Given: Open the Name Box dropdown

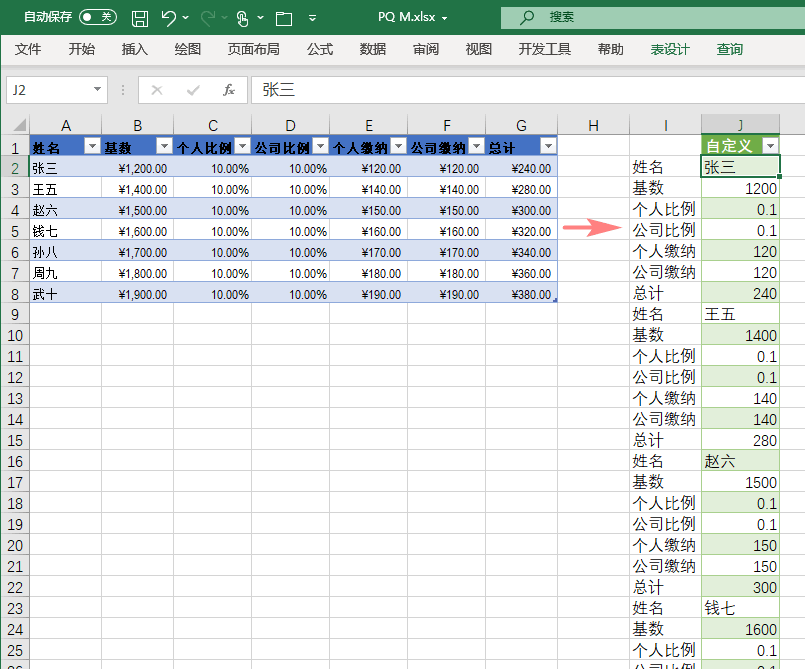Looking at the screenshot, I should tap(99, 90).
